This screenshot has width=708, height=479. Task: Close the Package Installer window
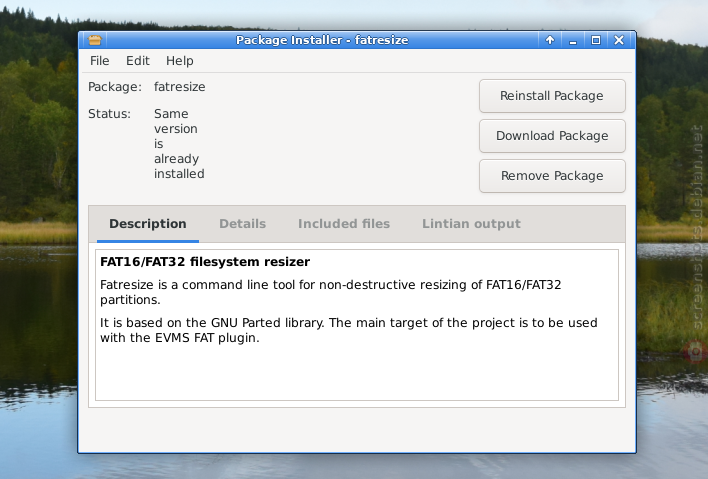pos(619,40)
